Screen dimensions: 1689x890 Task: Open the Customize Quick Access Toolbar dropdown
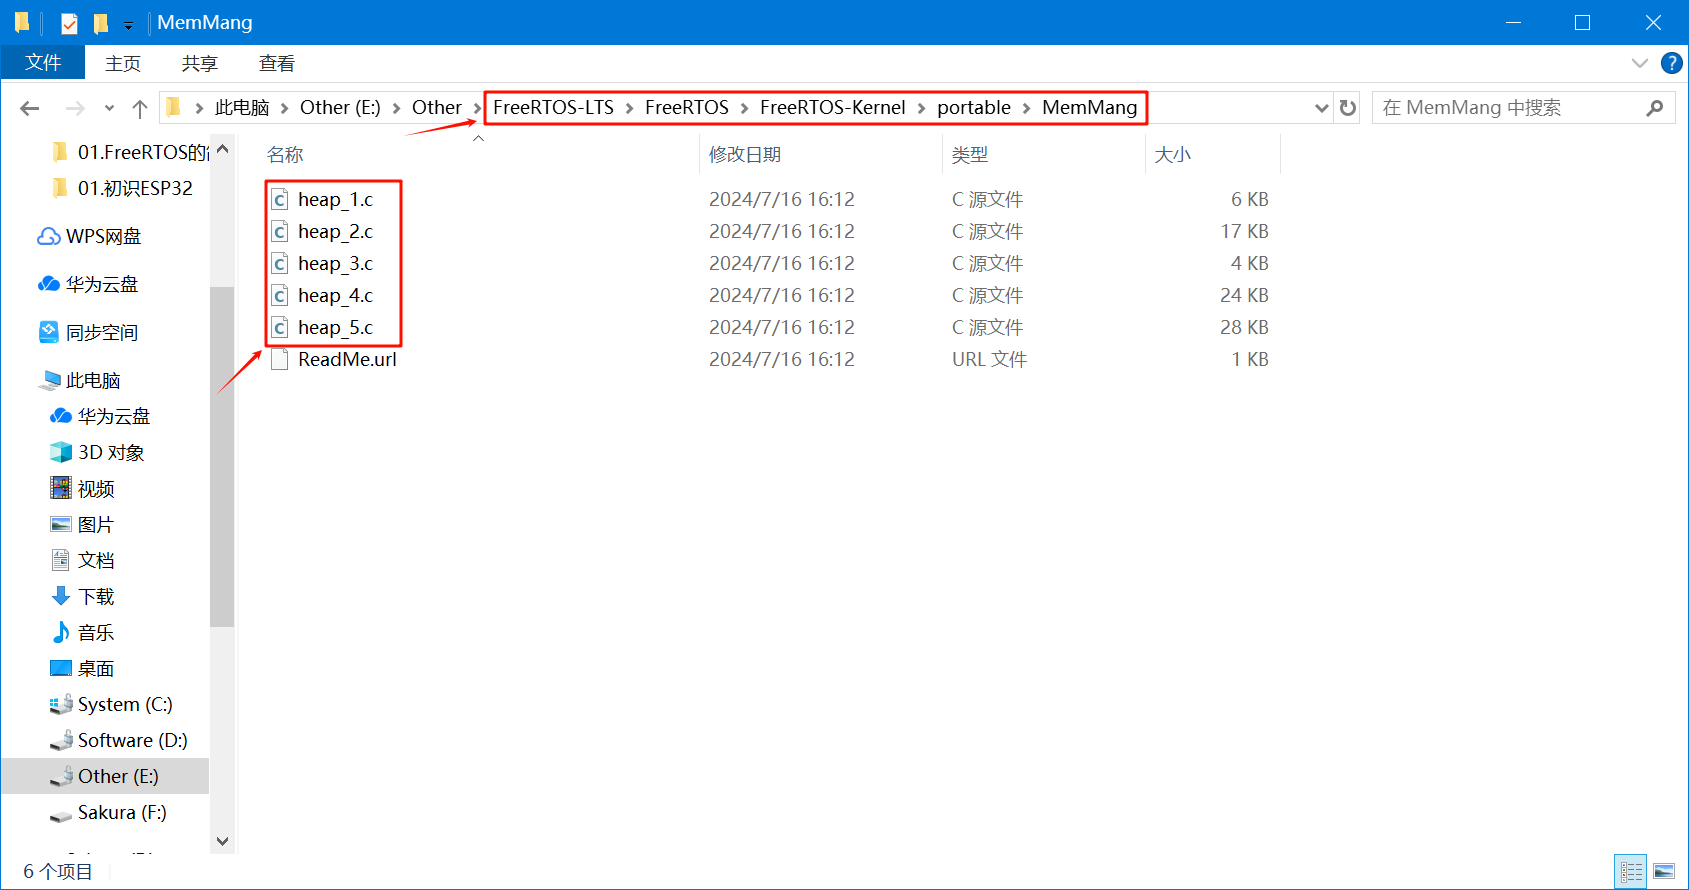(128, 25)
